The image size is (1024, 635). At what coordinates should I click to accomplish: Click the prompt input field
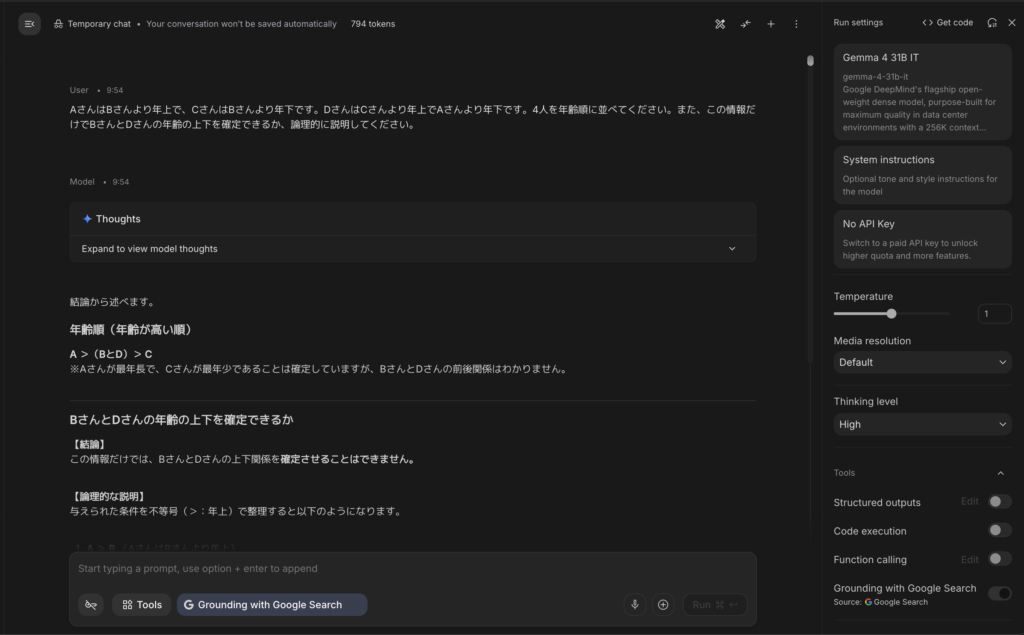pyautogui.click(x=400, y=568)
